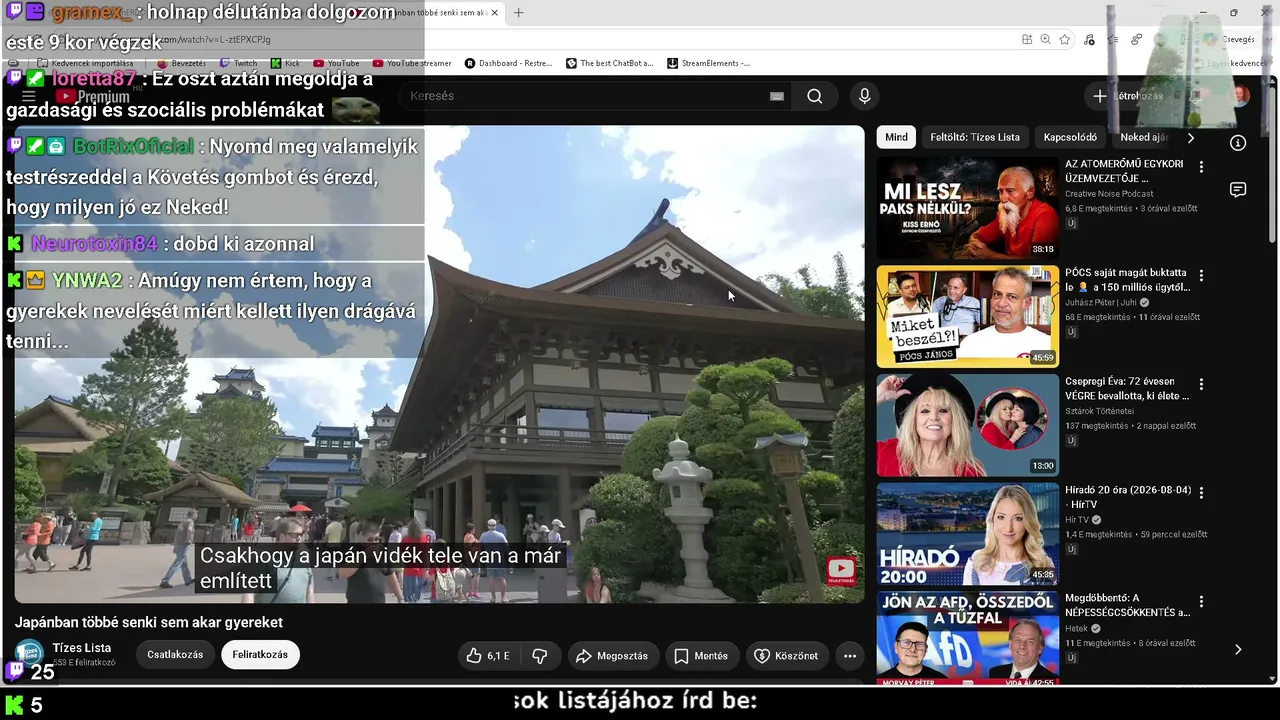Open the 'HÍRADÓ 20:00' video thumbnail
Image resolution: width=1280 pixels, height=720 pixels.
coord(967,534)
